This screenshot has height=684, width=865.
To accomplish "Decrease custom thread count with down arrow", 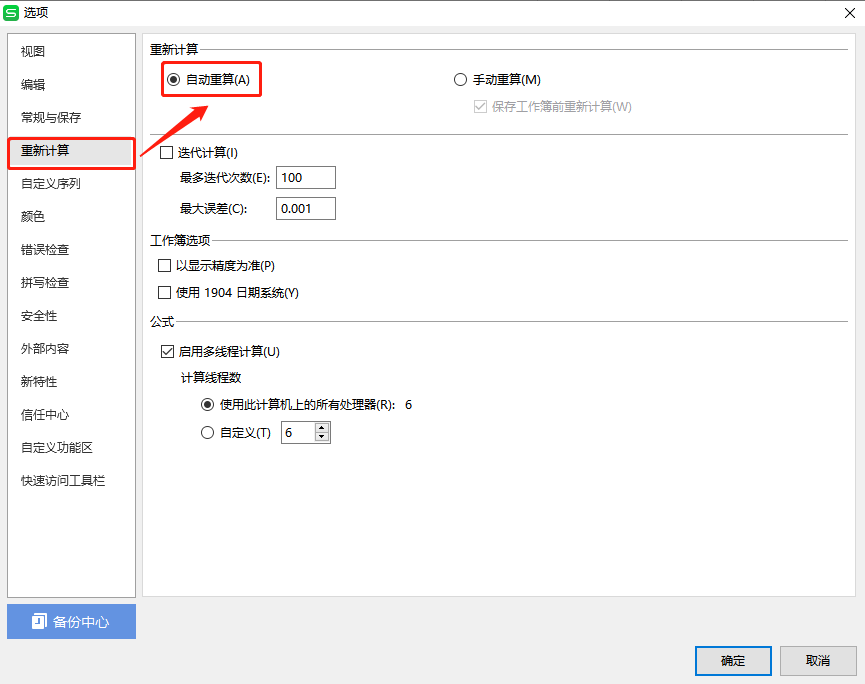I will [322, 437].
